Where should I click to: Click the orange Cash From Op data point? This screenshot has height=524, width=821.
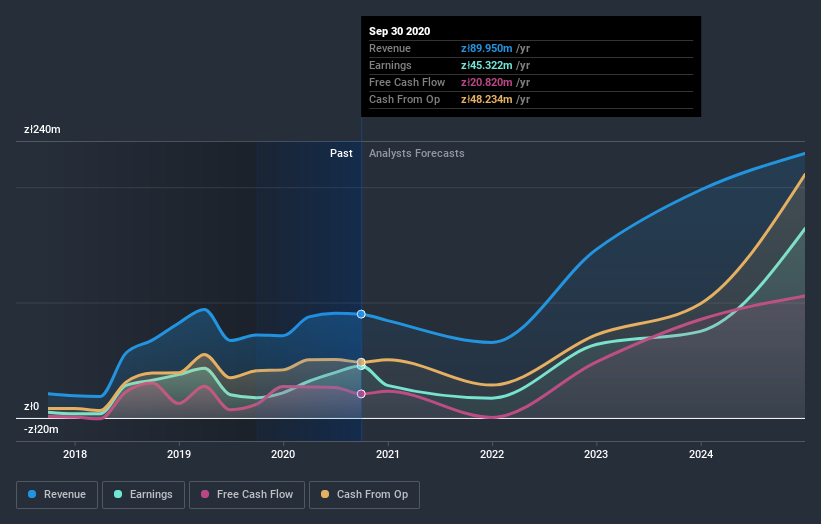pos(361,362)
